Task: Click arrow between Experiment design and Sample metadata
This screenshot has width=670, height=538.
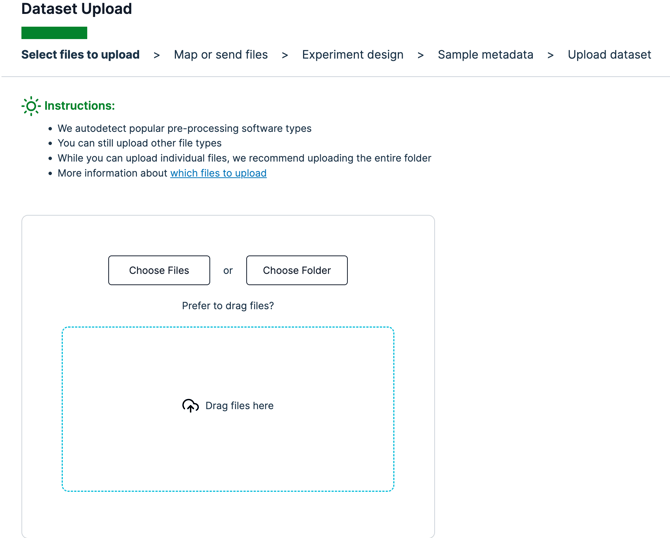Action: (421, 55)
